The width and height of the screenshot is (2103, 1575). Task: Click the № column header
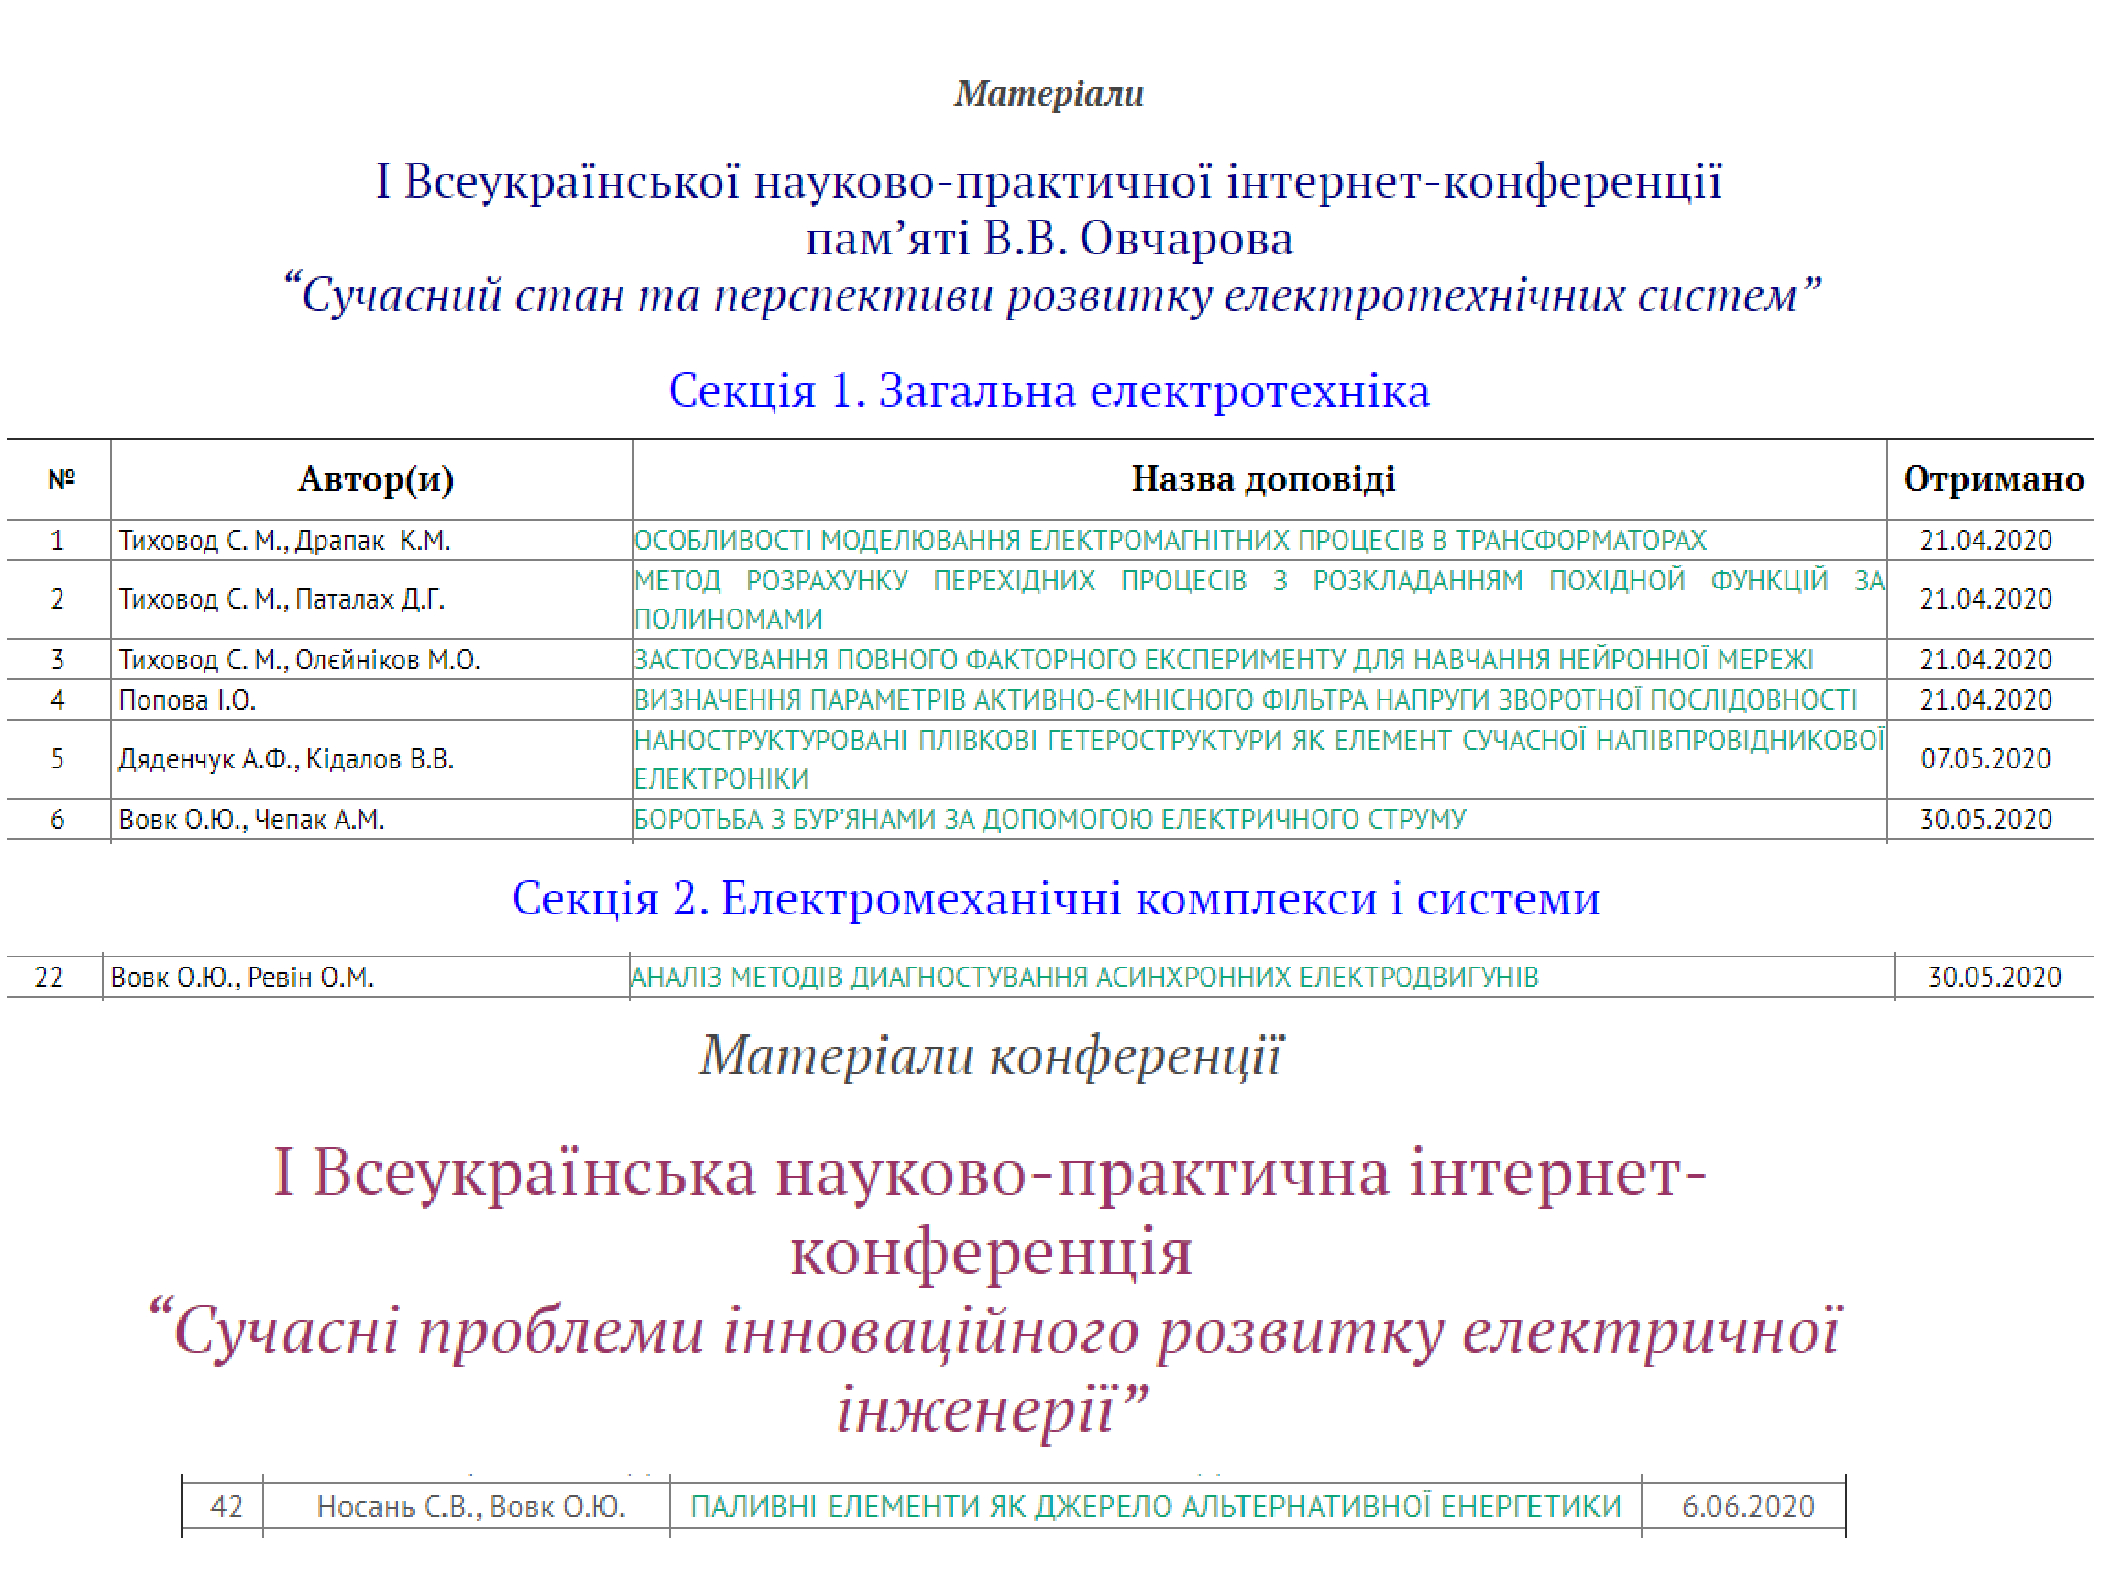point(61,480)
